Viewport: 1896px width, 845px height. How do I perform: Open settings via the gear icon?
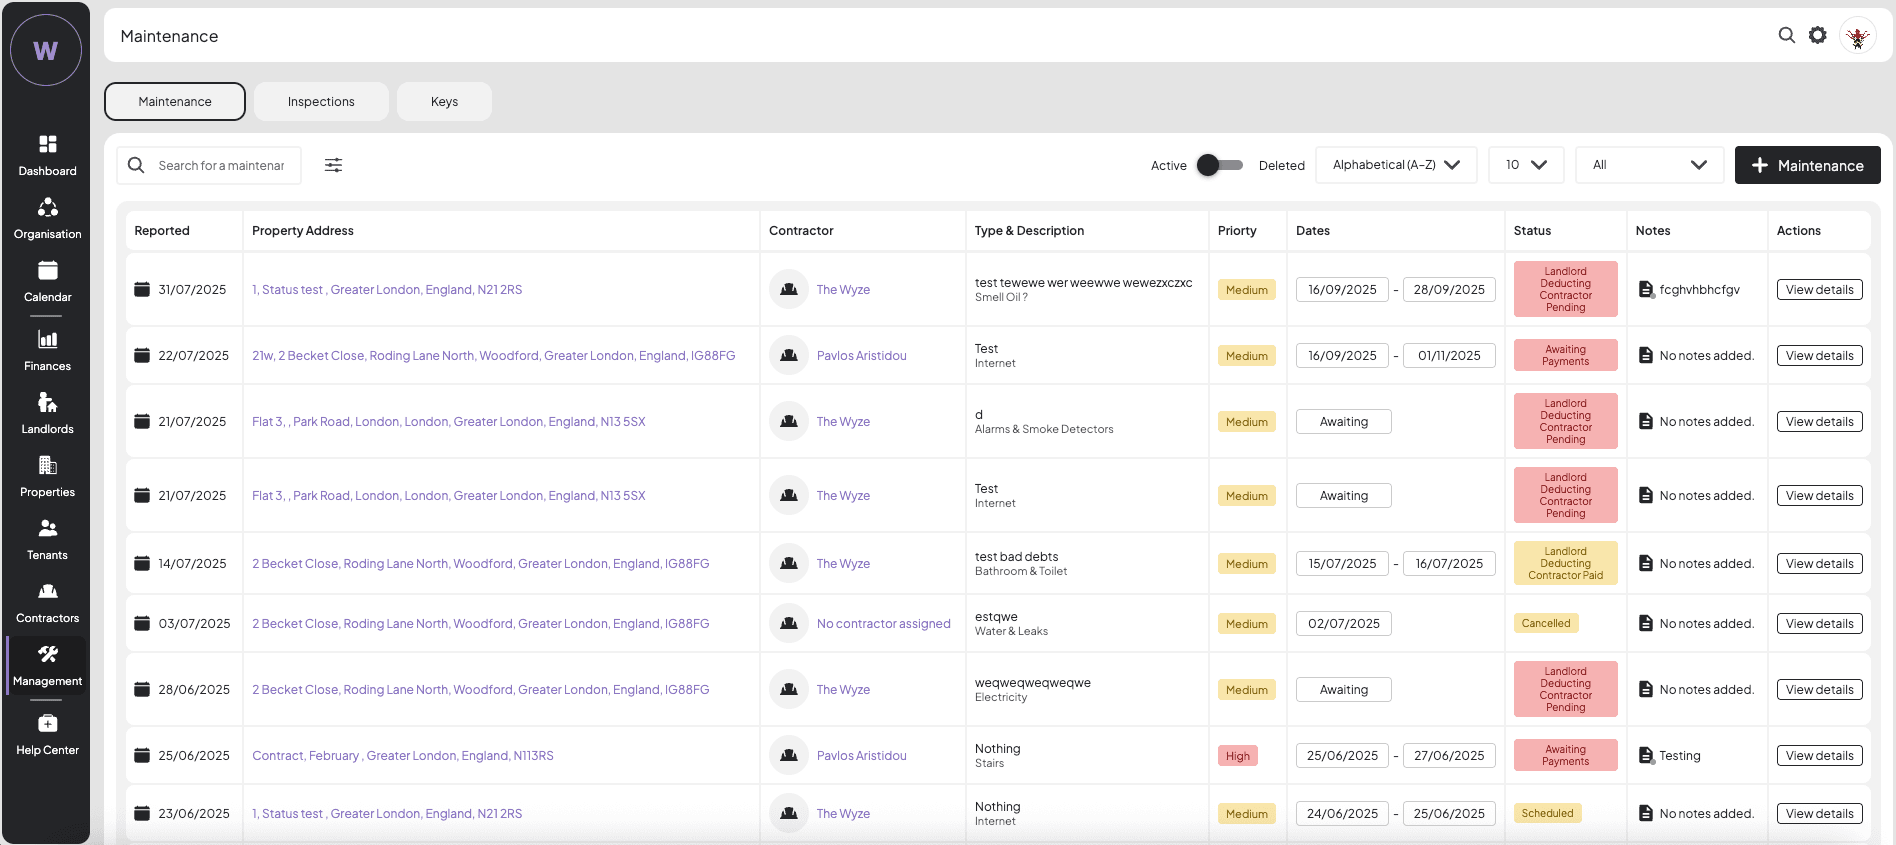(x=1817, y=35)
